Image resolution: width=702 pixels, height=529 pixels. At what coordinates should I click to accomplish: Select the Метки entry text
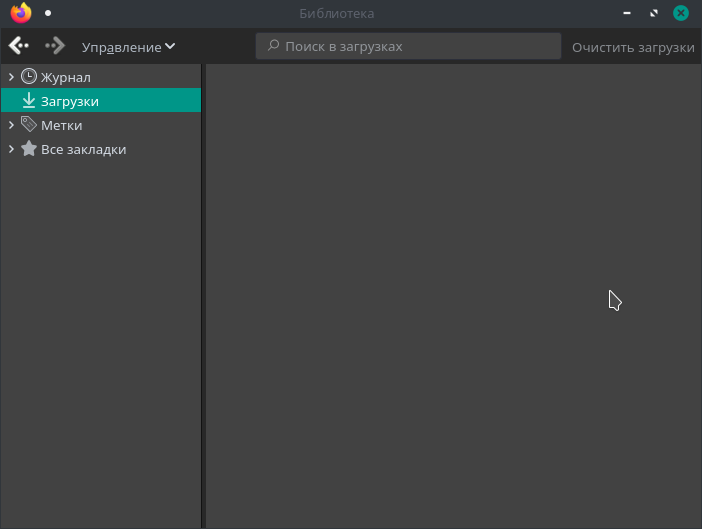pyautogui.click(x=62, y=125)
